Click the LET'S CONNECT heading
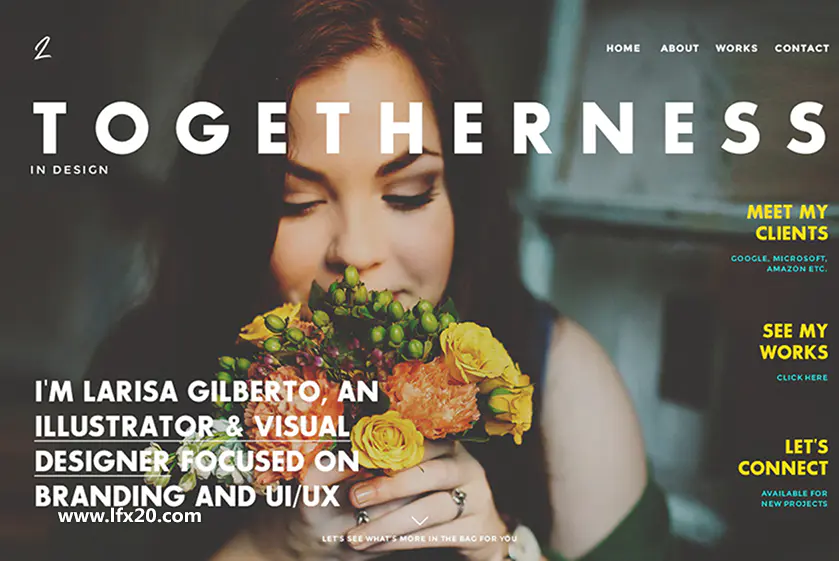The width and height of the screenshot is (839, 561). click(783, 457)
